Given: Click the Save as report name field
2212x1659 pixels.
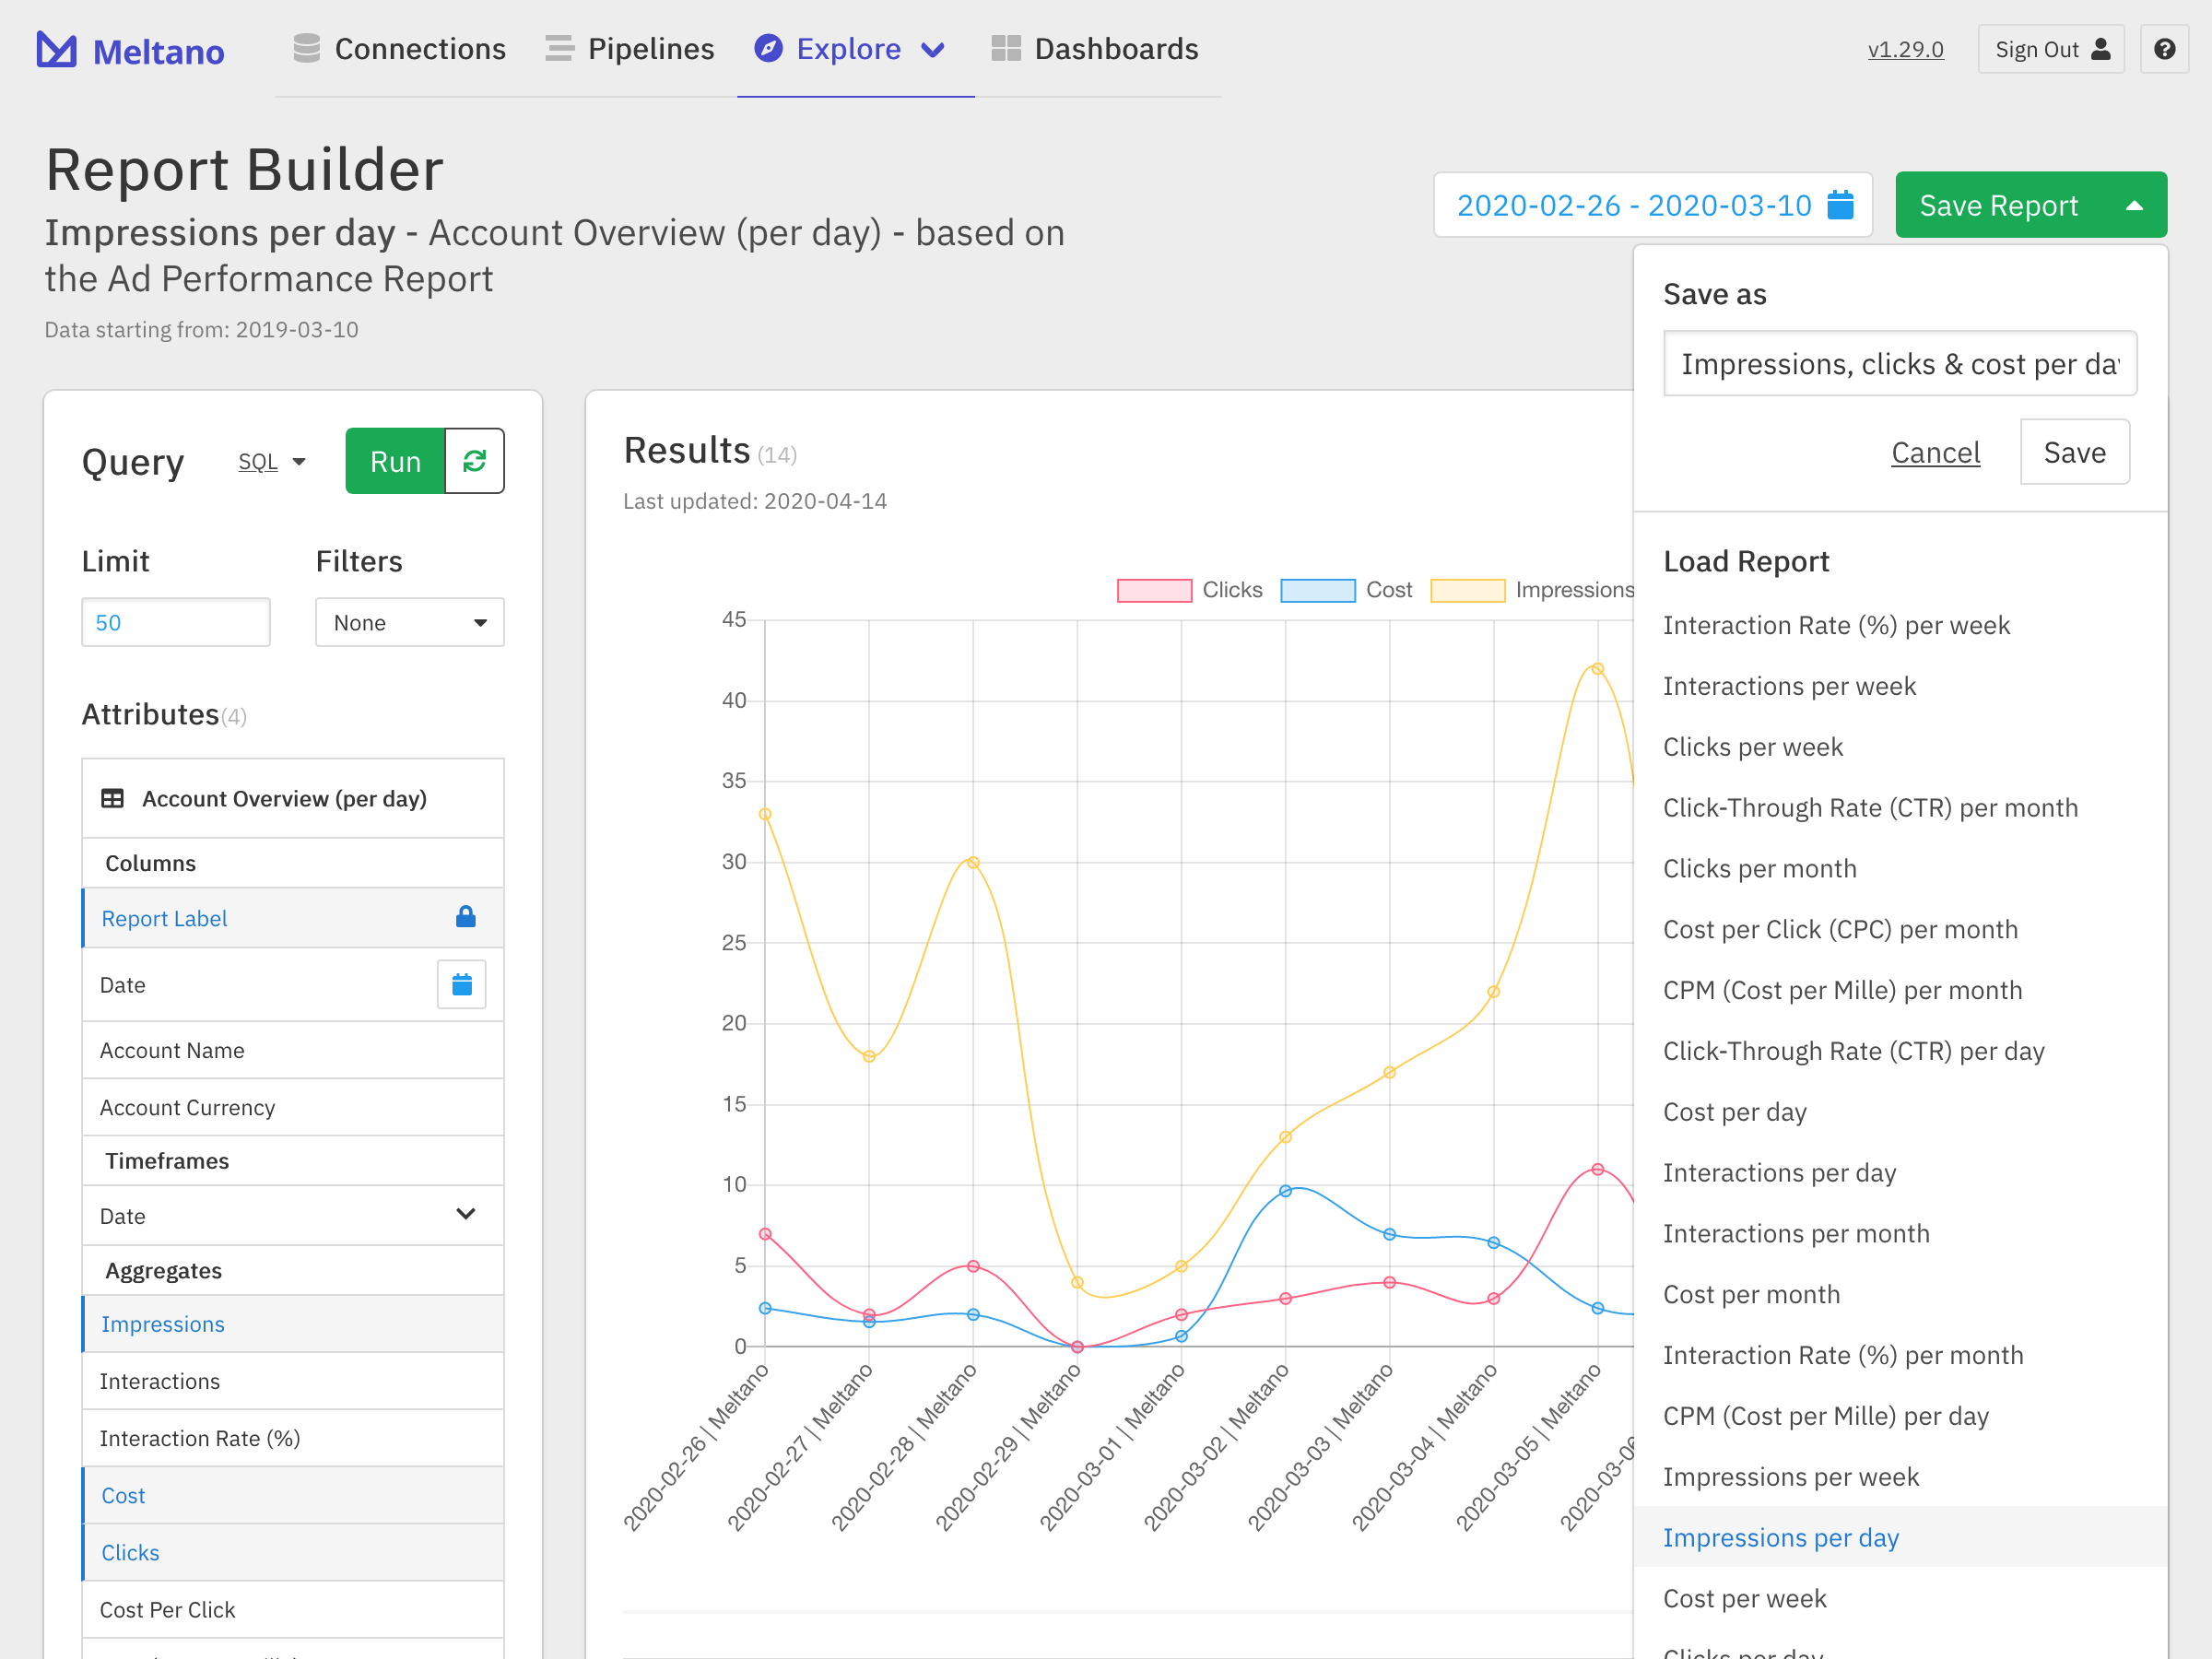Looking at the screenshot, I should click(x=1898, y=364).
